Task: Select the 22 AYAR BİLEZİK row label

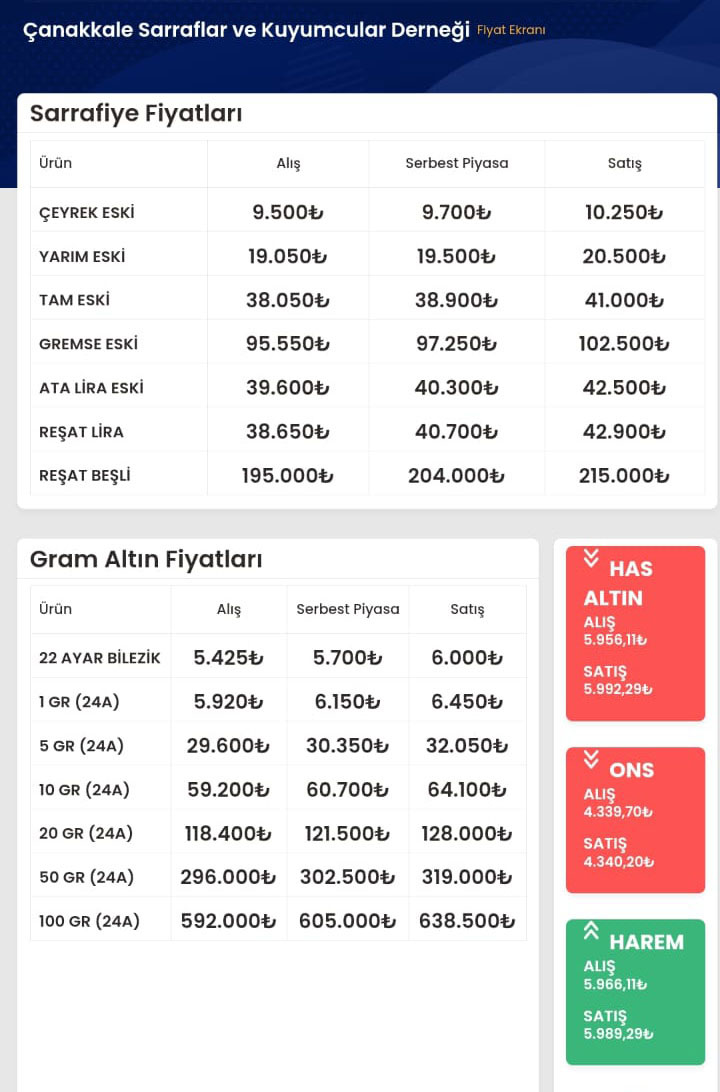Action: point(100,658)
